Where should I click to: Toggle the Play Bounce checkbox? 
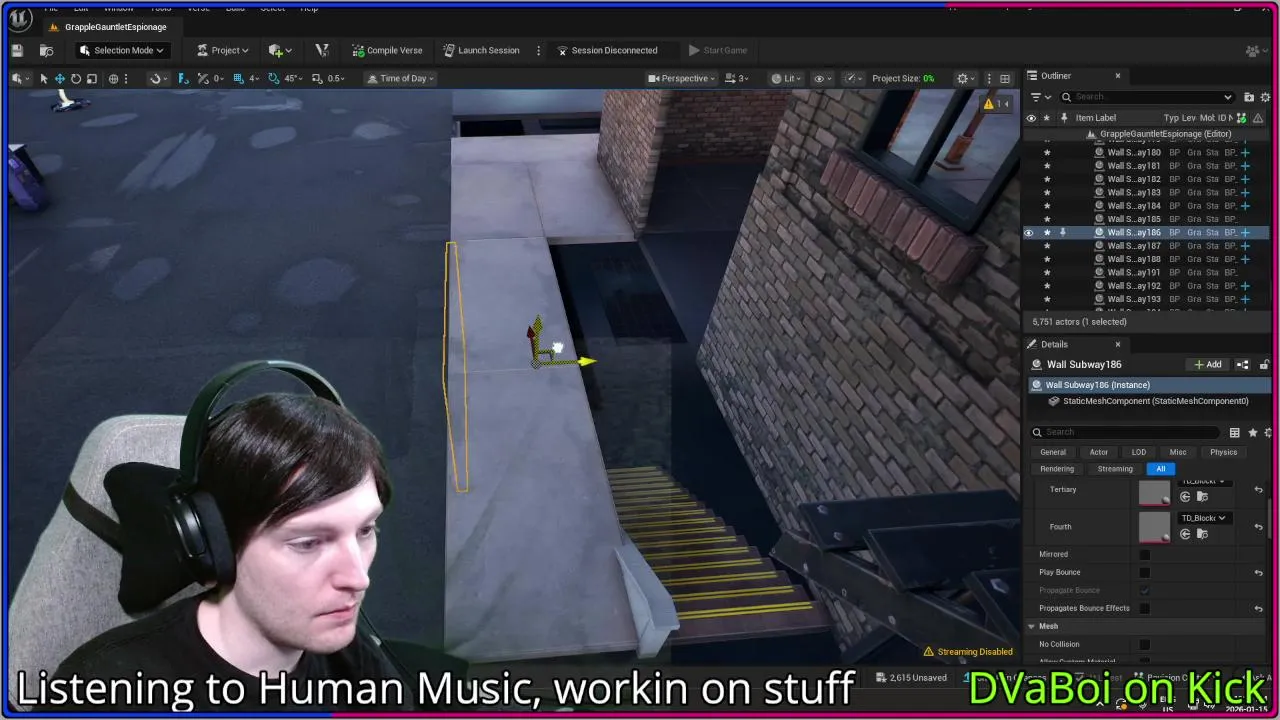click(x=1145, y=572)
